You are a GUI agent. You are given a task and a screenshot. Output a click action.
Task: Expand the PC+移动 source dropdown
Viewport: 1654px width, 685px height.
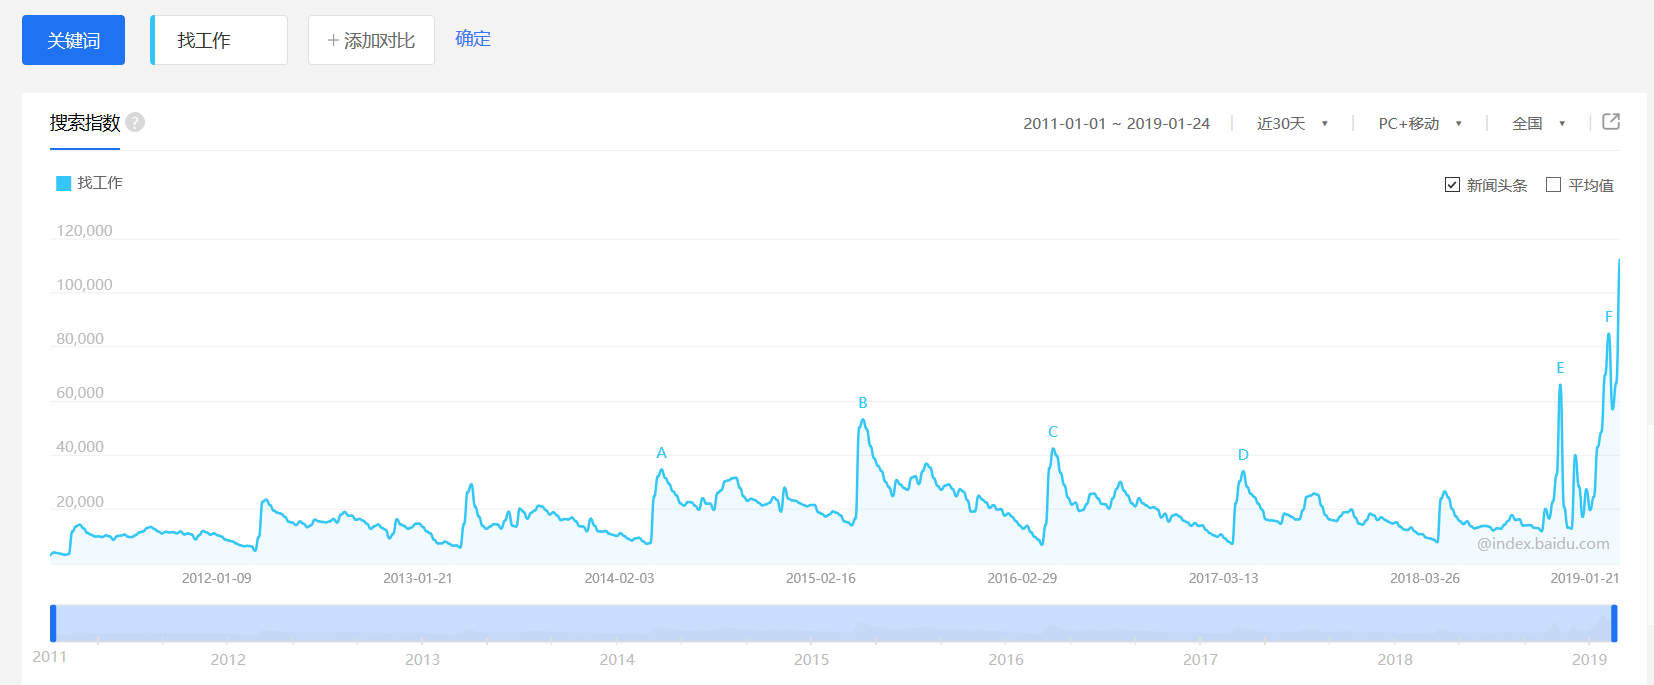pyautogui.click(x=1420, y=123)
